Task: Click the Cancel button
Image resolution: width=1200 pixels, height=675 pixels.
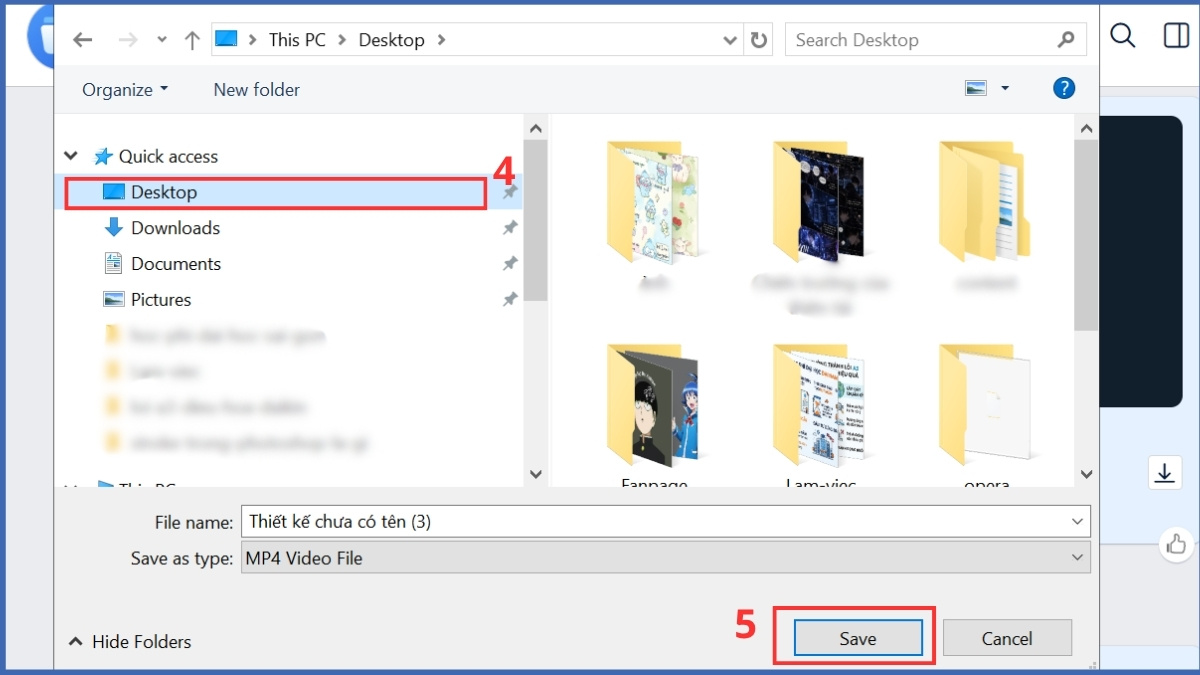Action: pos(1007,638)
